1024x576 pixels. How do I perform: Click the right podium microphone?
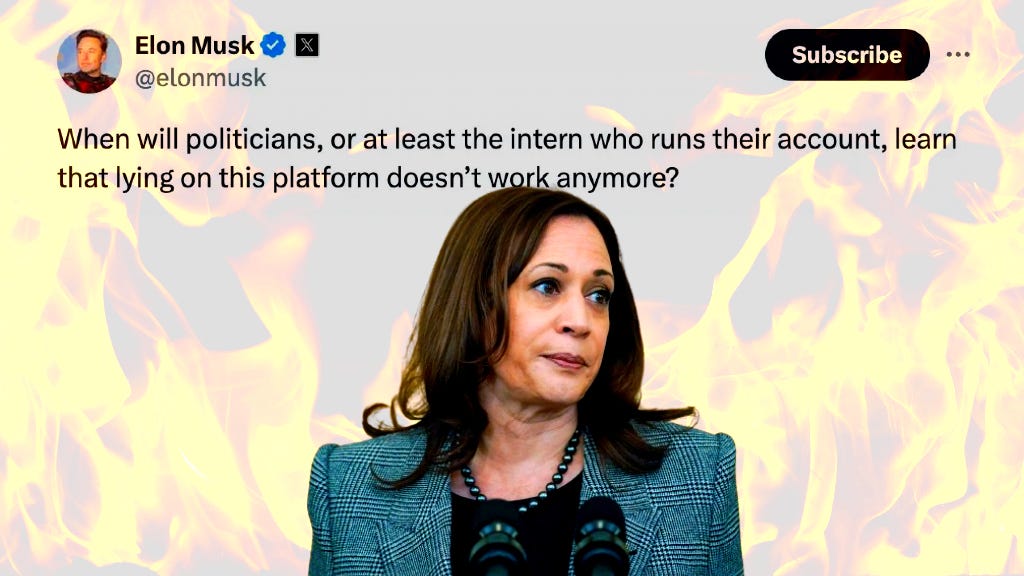point(601,537)
